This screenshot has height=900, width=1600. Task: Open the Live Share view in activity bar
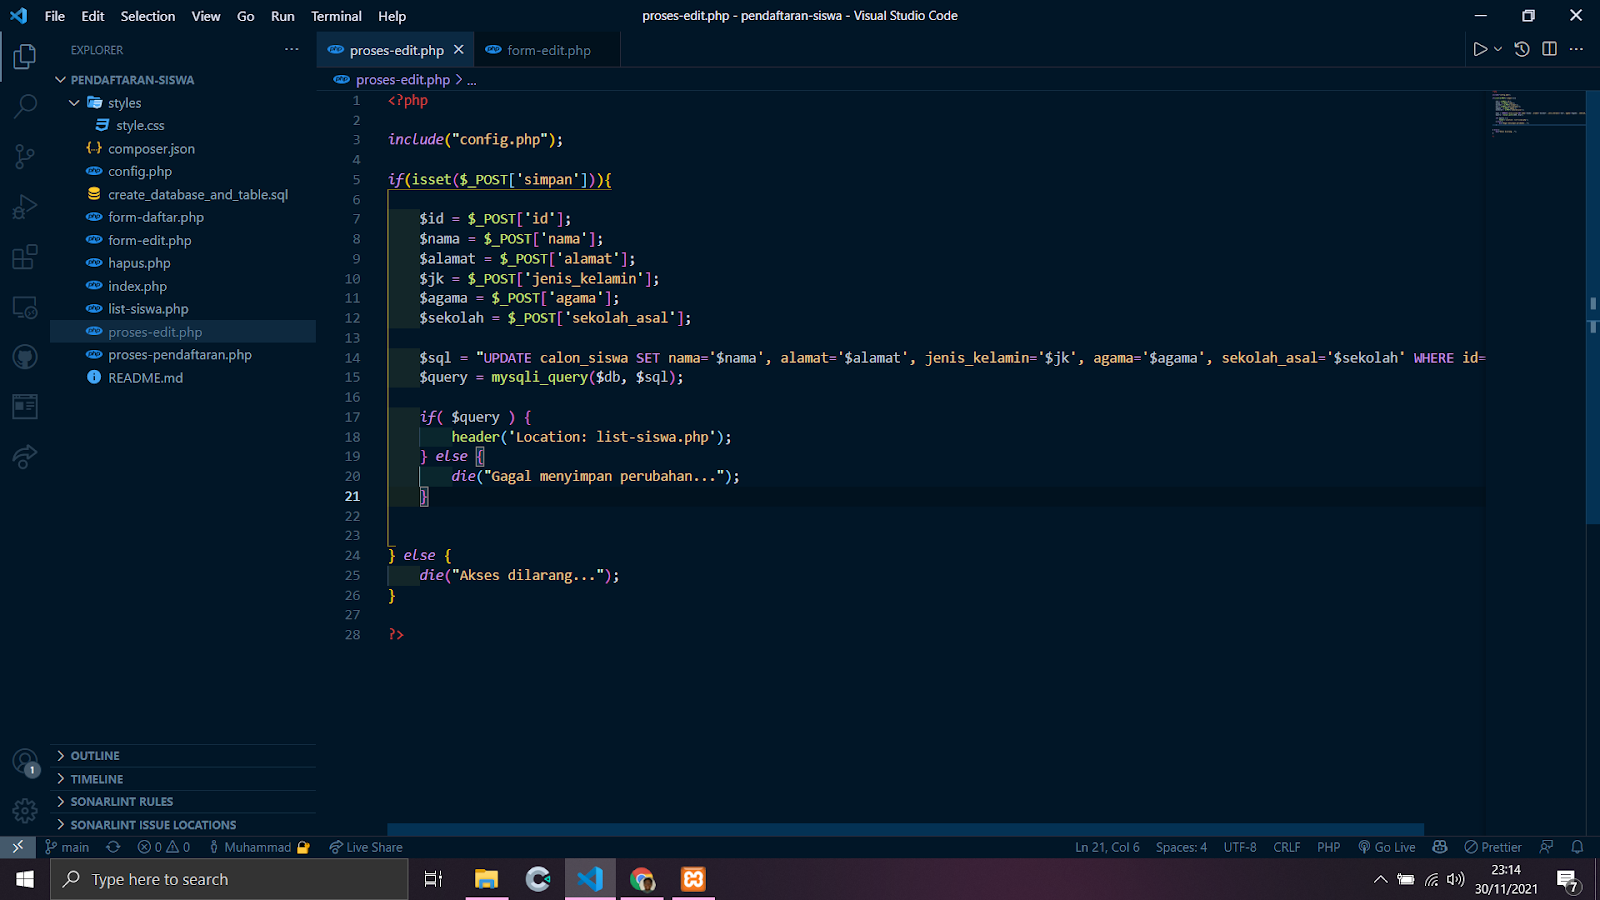pyautogui.click(x=25, y=457)
